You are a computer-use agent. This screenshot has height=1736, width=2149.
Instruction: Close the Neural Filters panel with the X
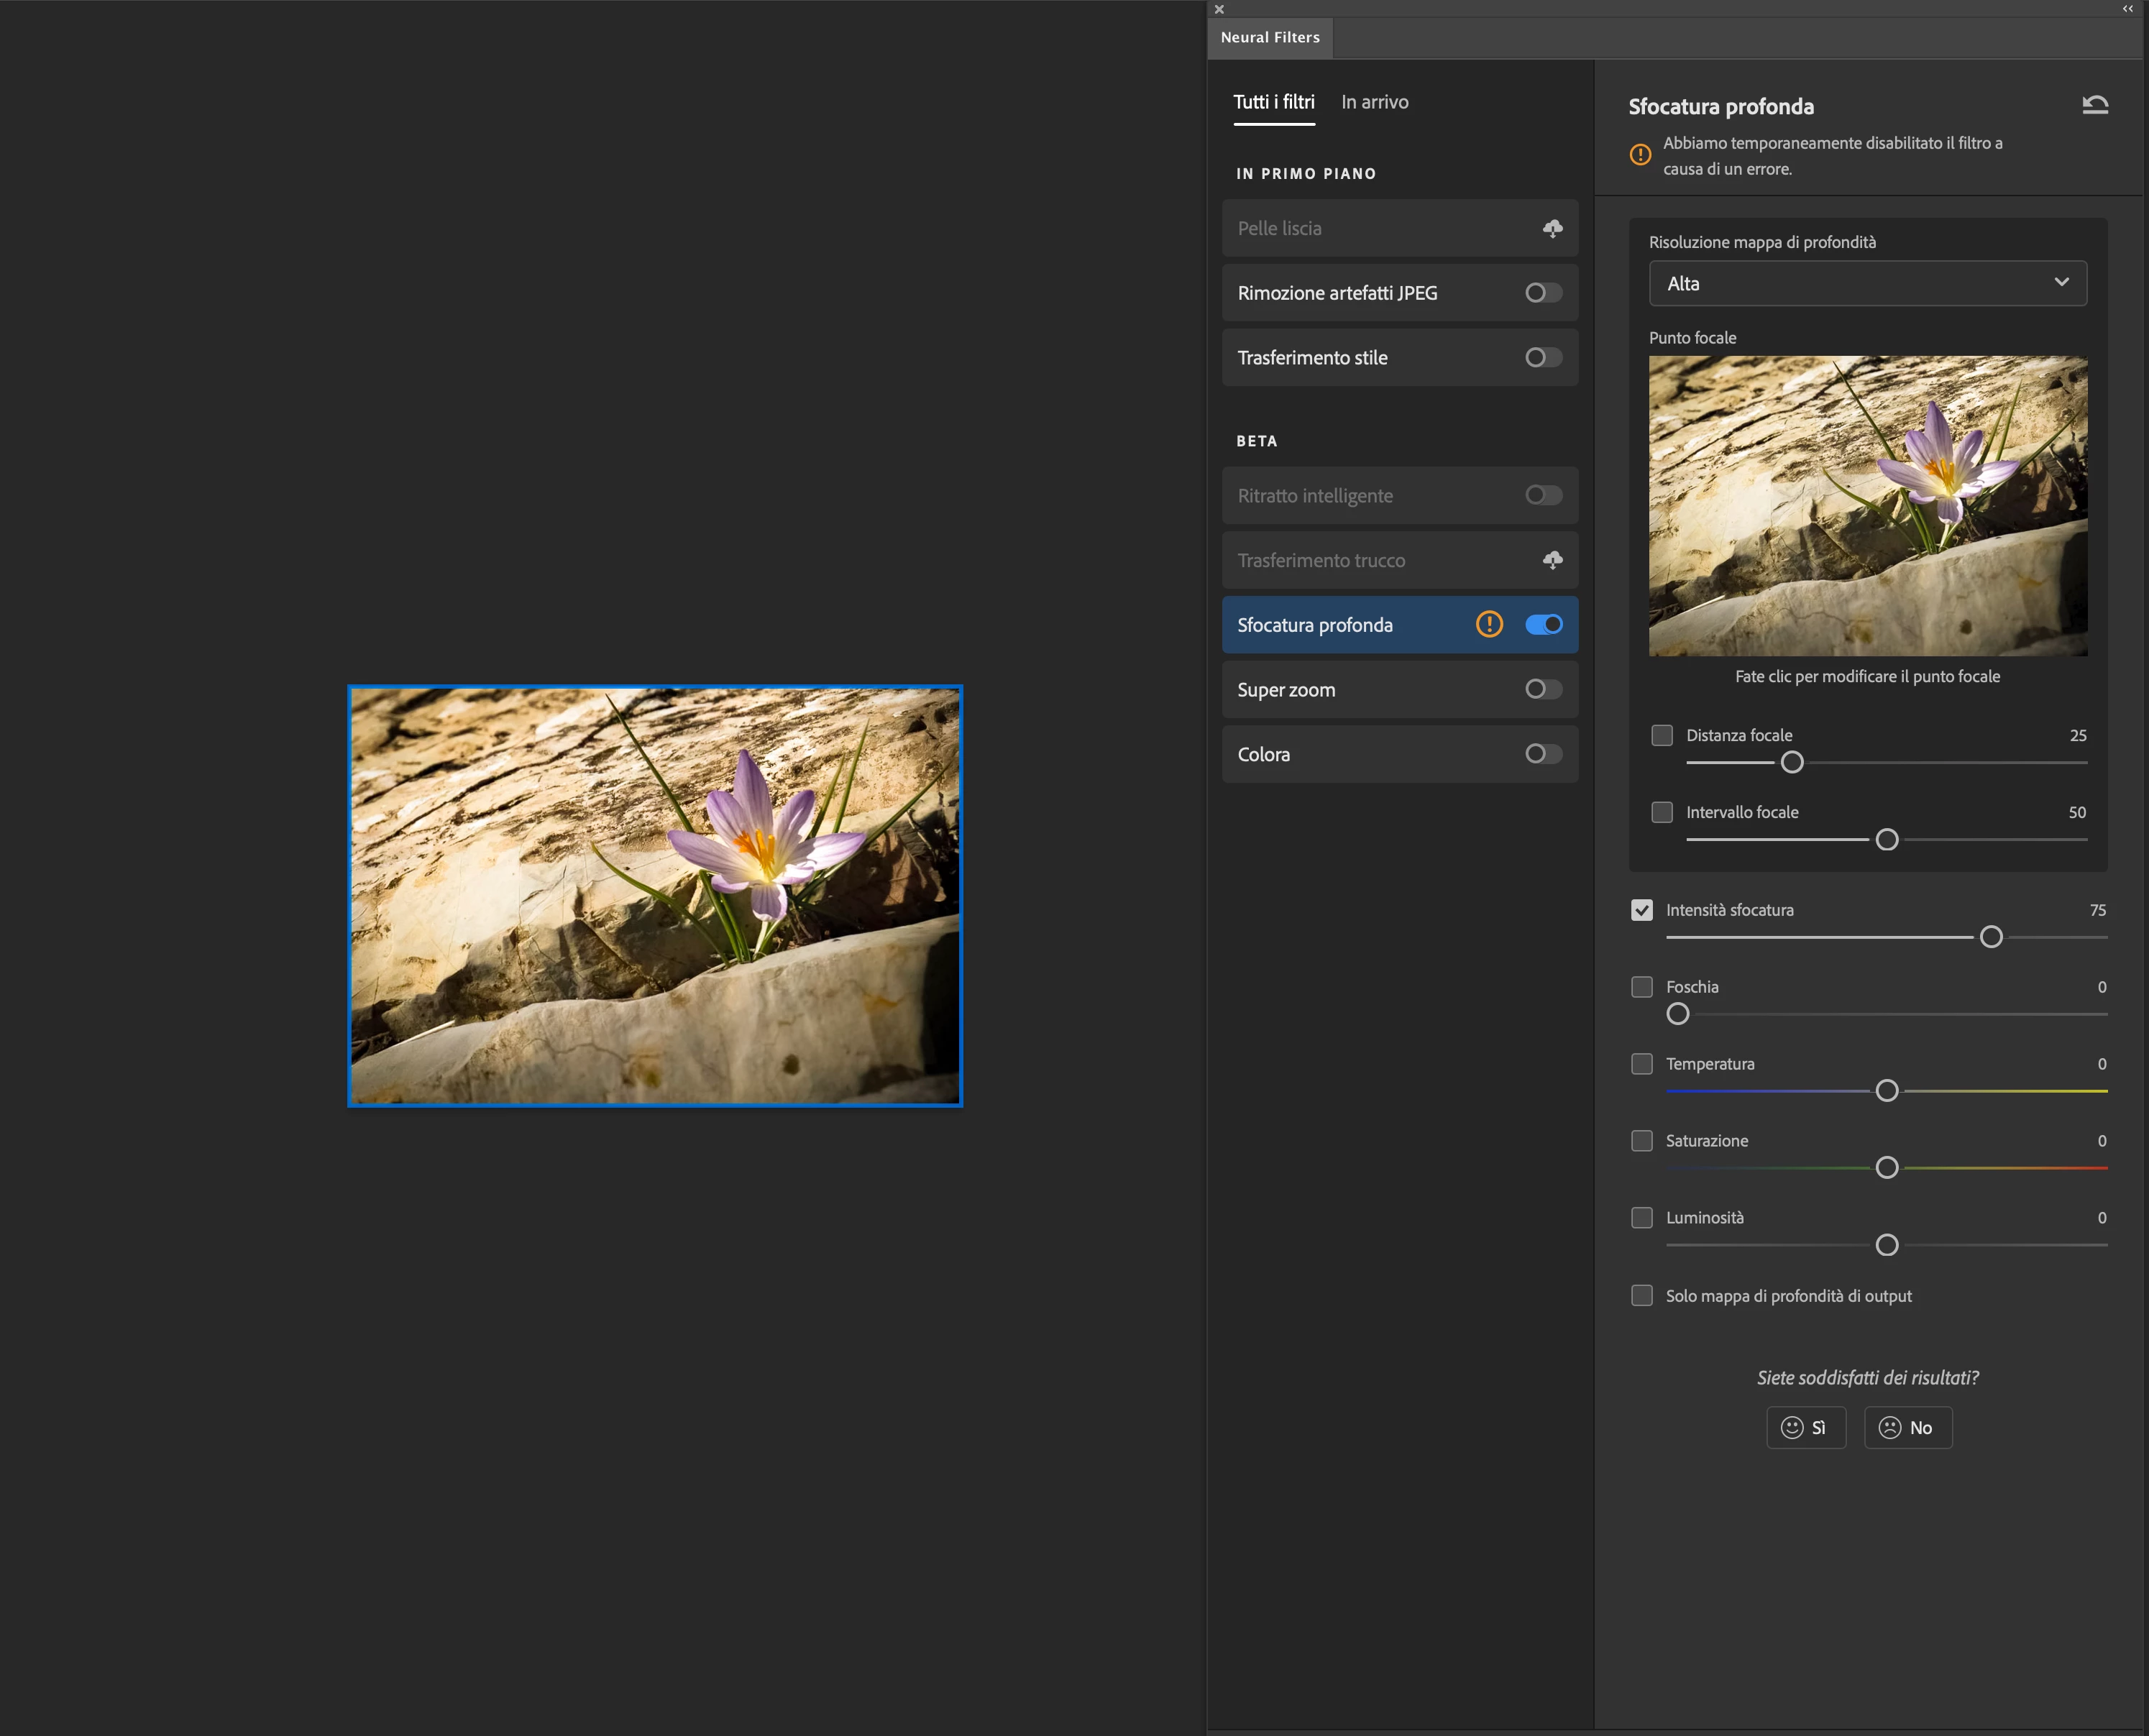[x=1219, y=10]
